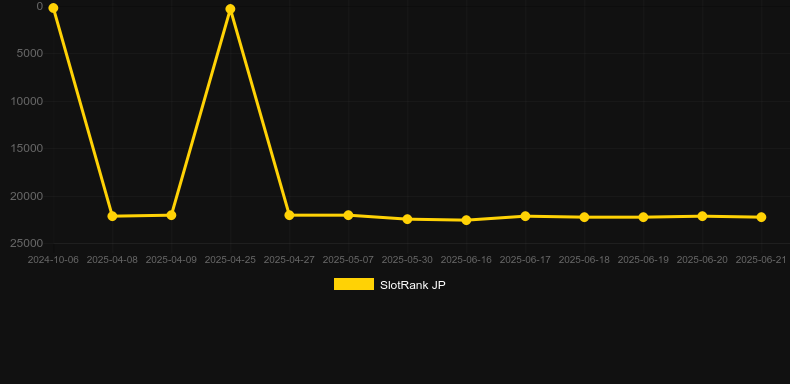Click the 25000 y-axis label
This screenshot has height=384, width=790.
click(x=27, y=243)
